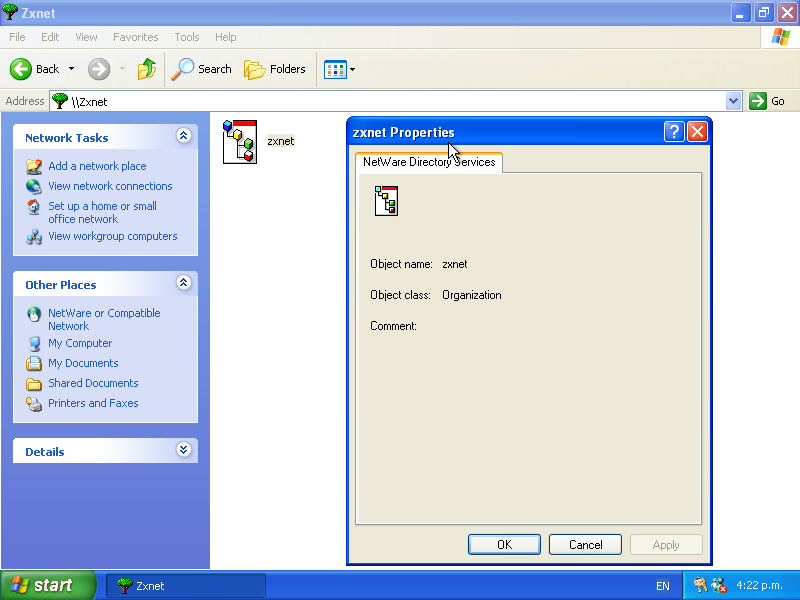
Task: Collapse the Network Tasks panel
Action: (184, 136)
